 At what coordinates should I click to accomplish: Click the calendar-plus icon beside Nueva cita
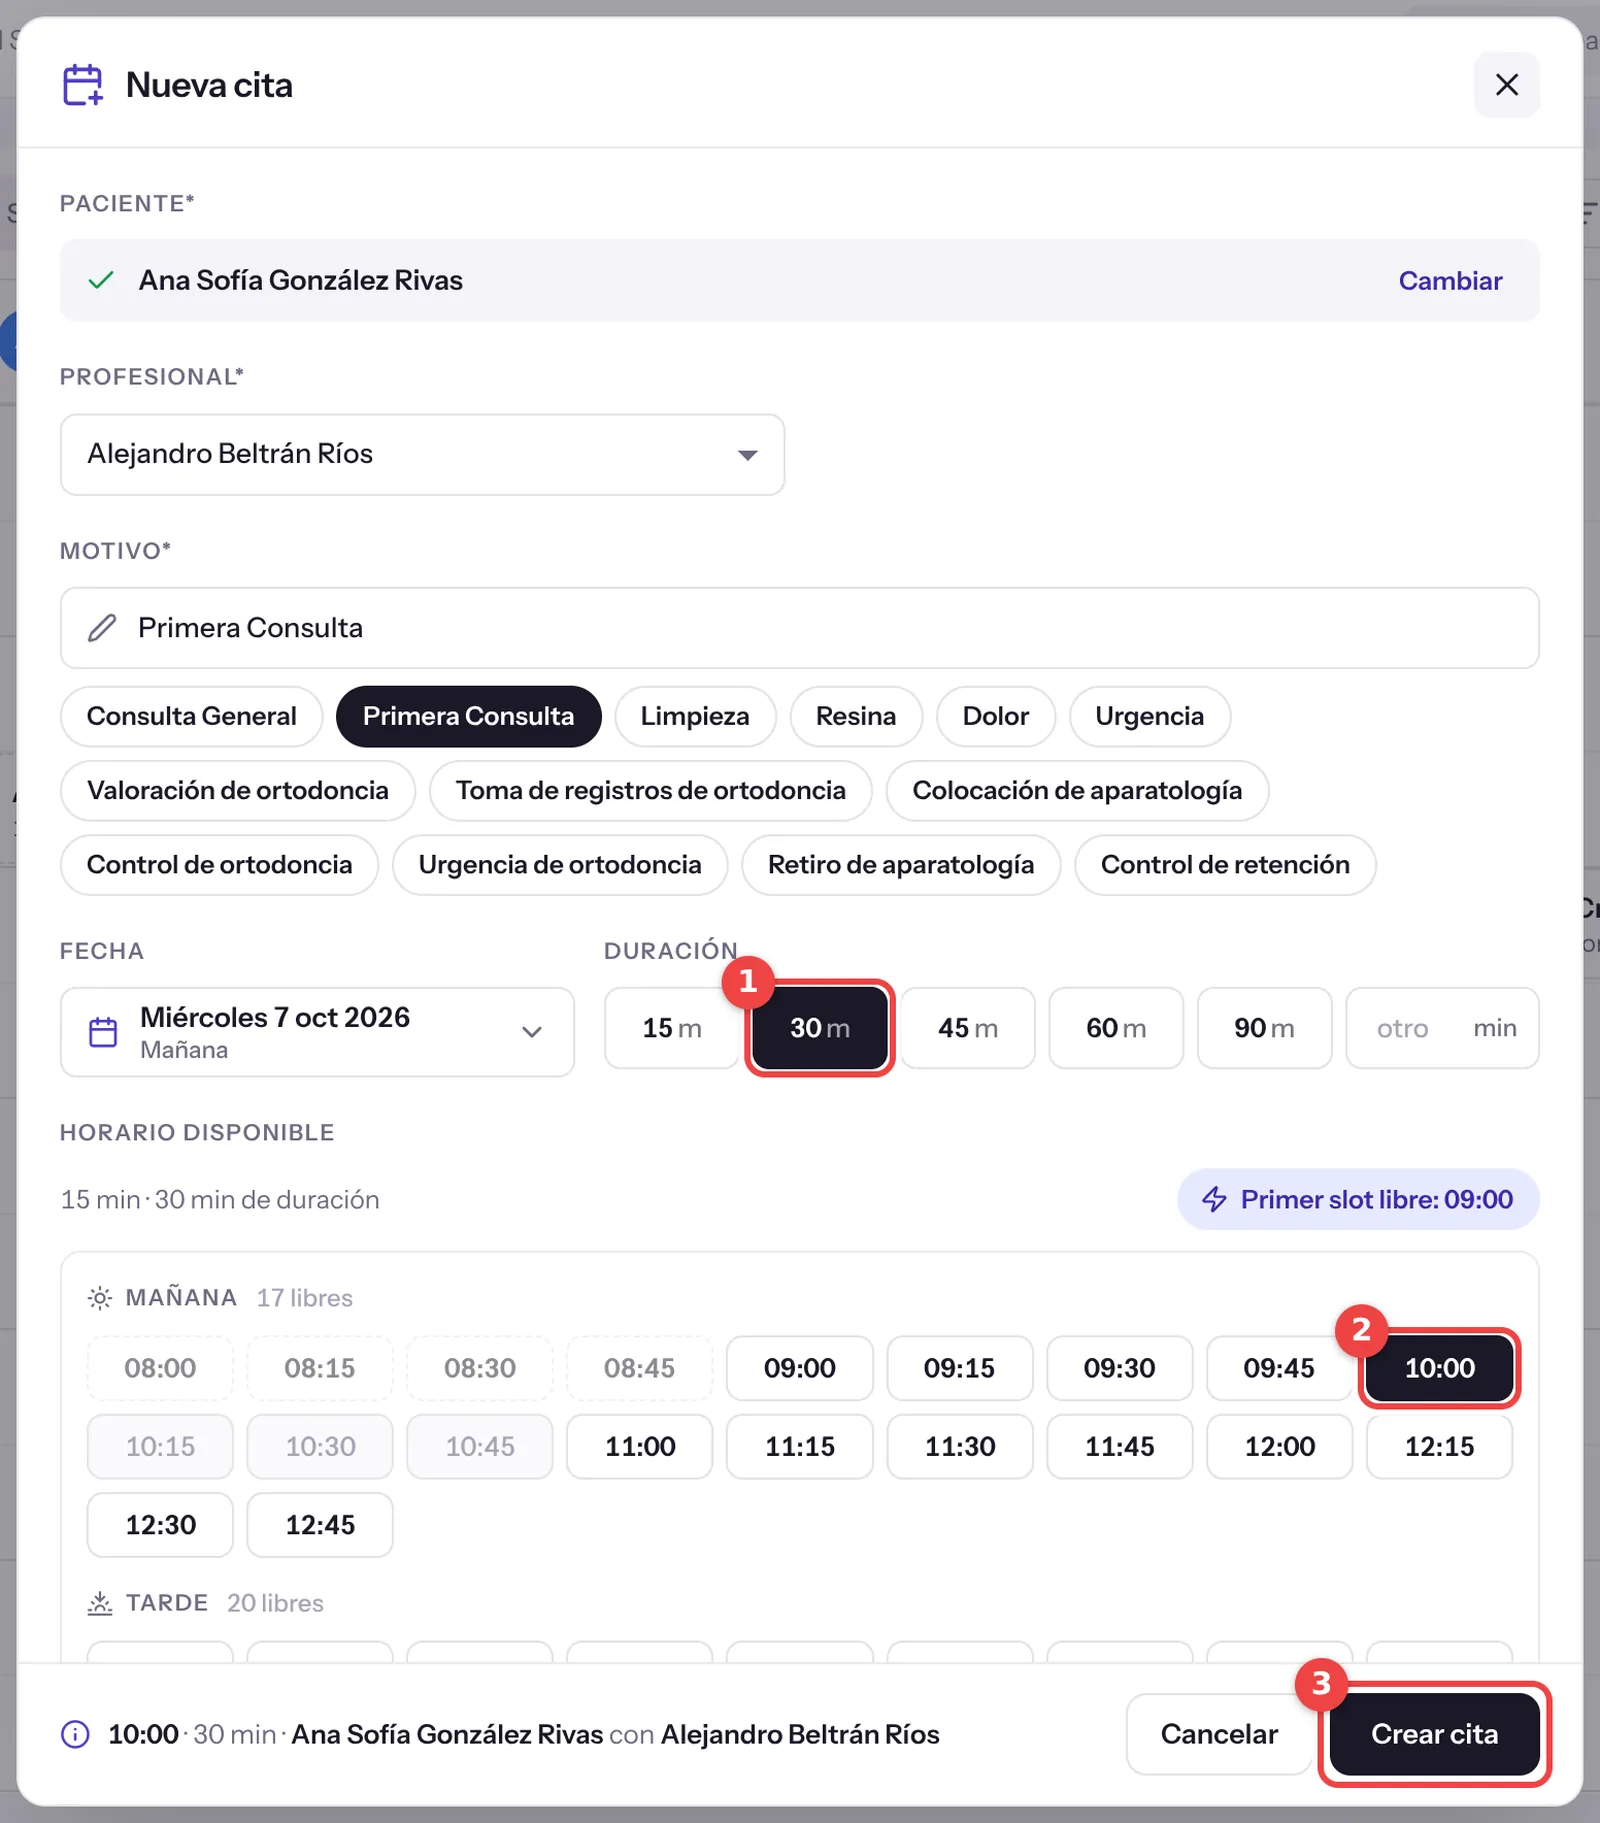tap(83, 85)
